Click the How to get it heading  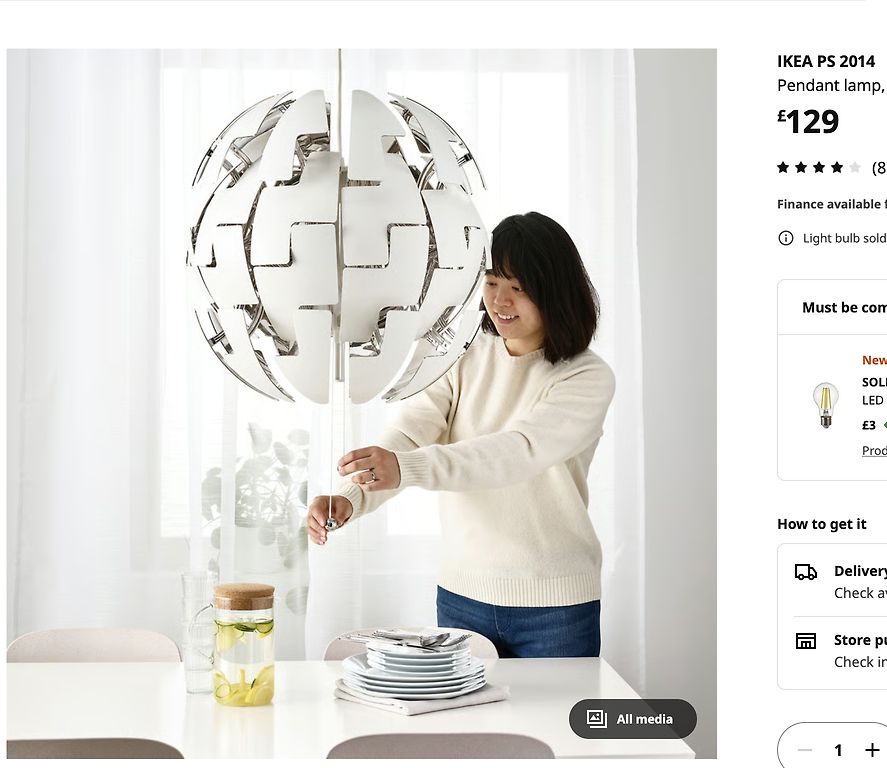pos(821,524)
